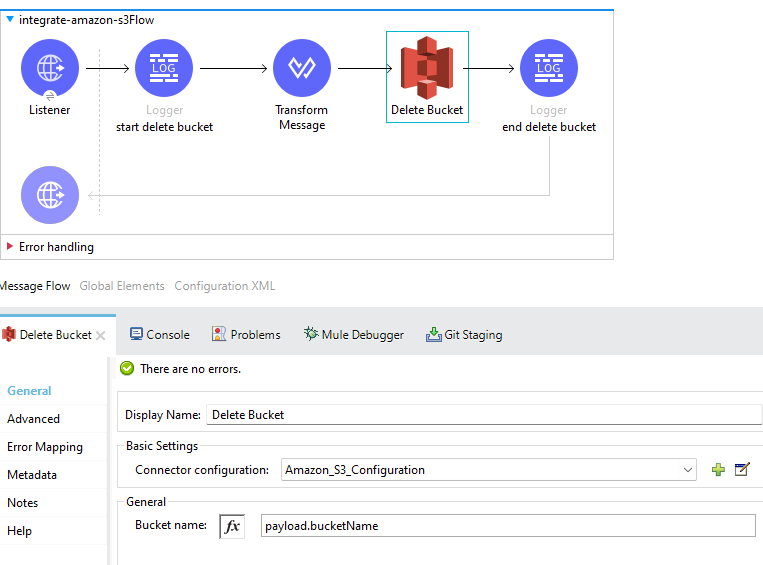Collapse the integrate-amazon-s3Flow flow
Viewport: 763px width, 565px height.
click(10, 19)
